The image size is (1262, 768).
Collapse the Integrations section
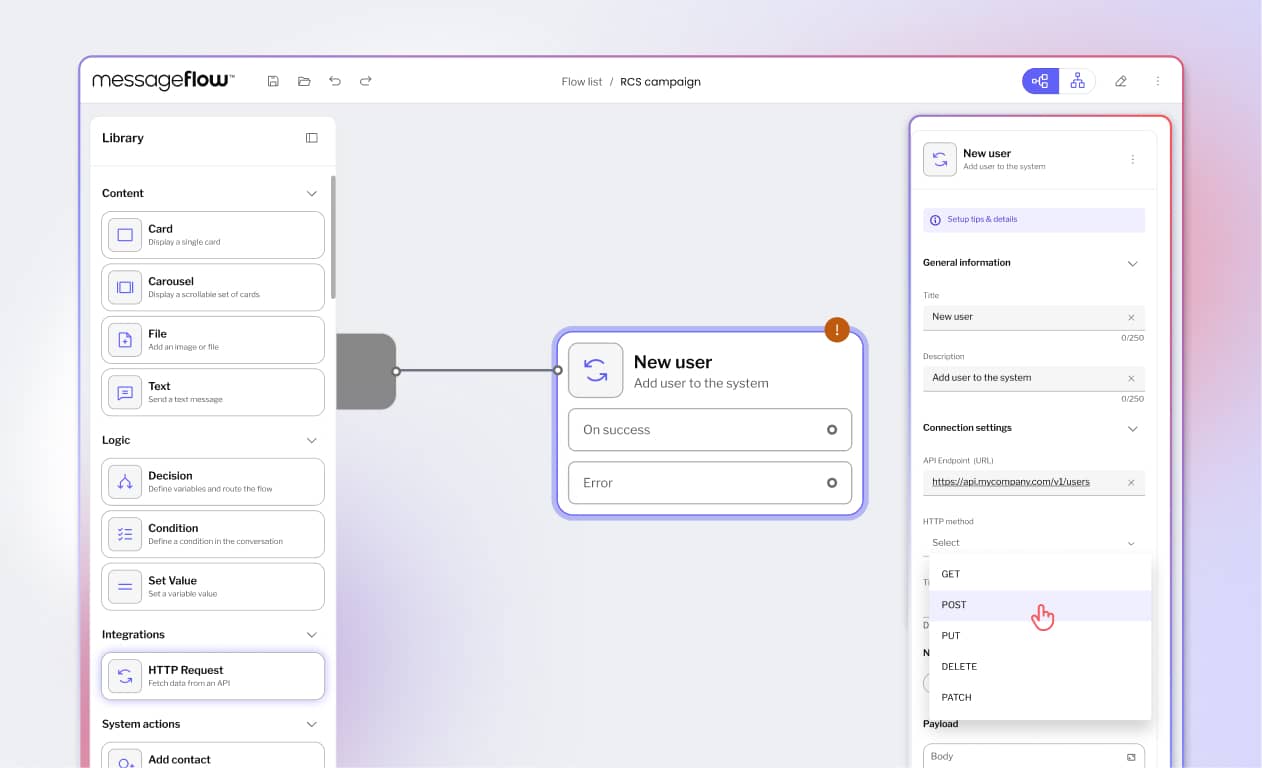312,634
